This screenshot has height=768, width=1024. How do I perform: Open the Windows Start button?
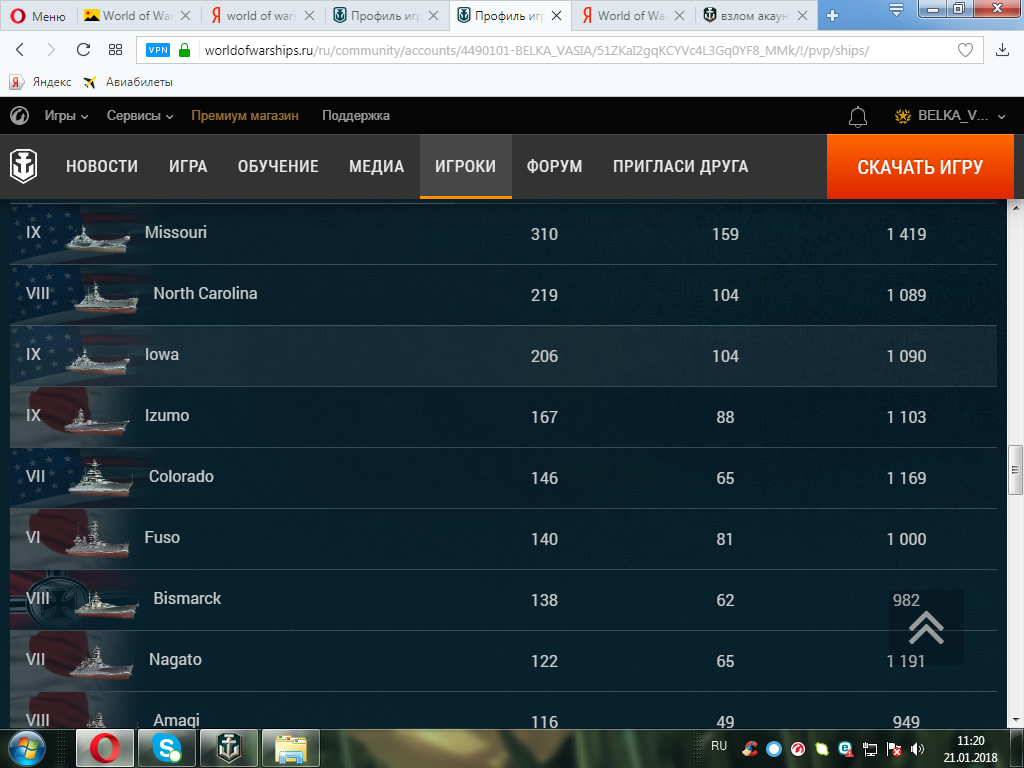[27, 748]
